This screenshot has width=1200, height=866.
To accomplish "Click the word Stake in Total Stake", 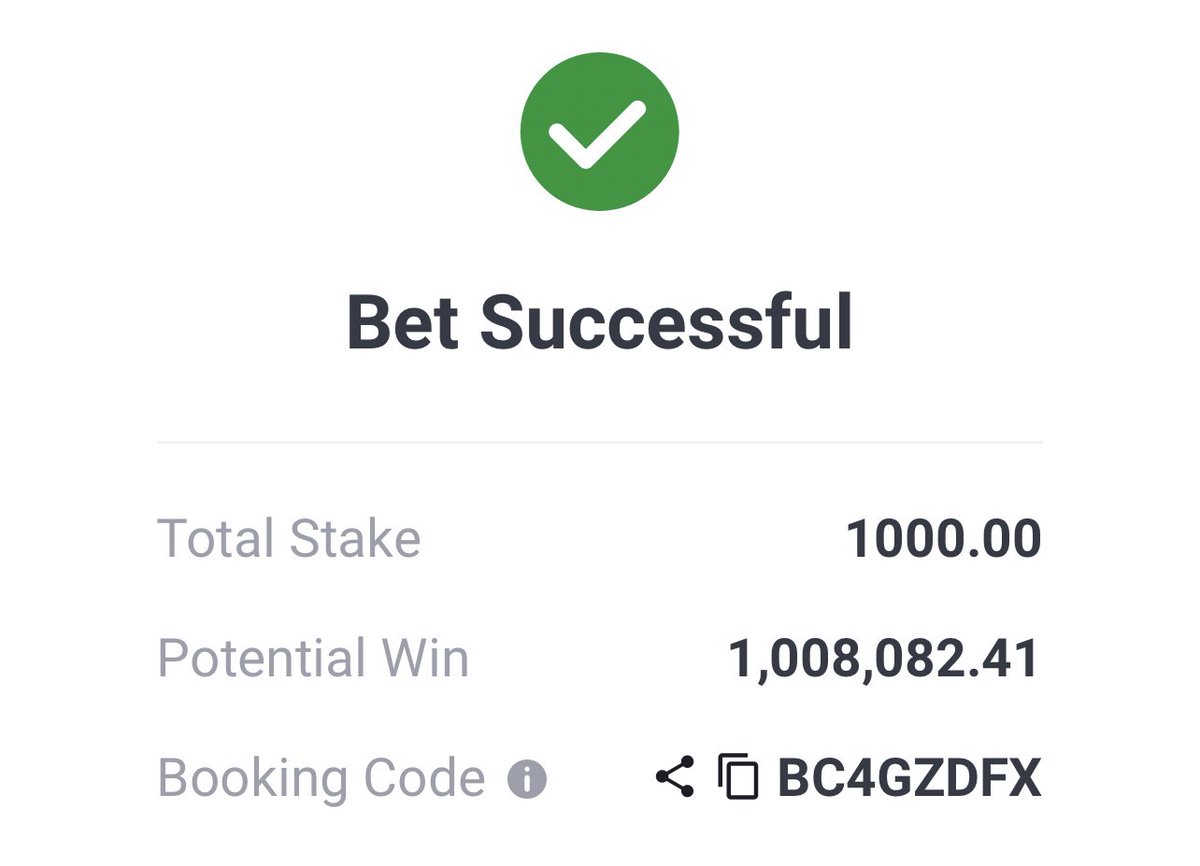I will coord(355,538).
